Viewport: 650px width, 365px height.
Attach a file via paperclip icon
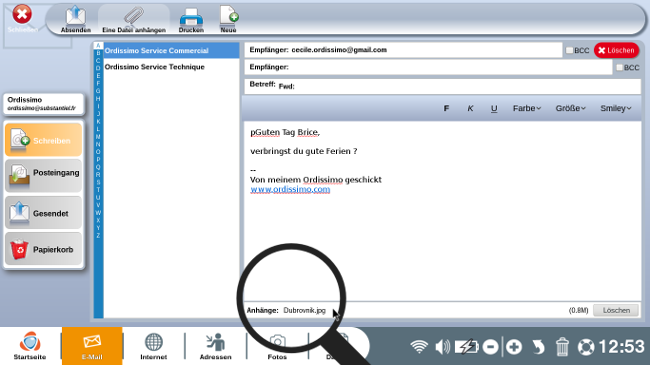tap(133, 19)
